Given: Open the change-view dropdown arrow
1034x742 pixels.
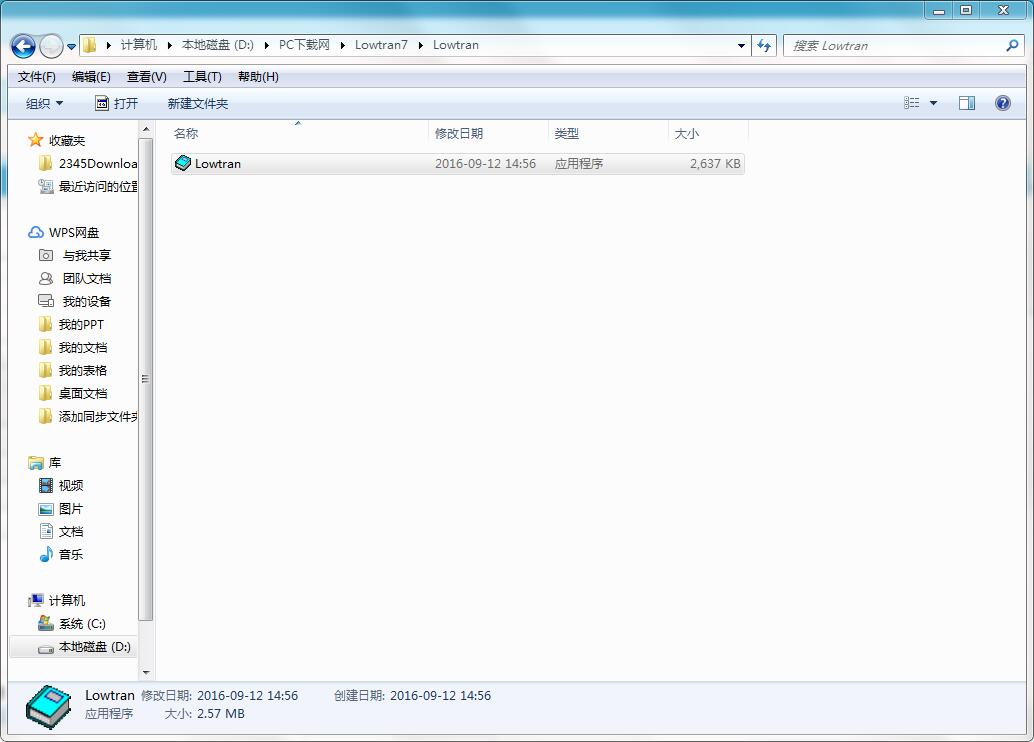Looking at the screenshot, I should [933, 102].
